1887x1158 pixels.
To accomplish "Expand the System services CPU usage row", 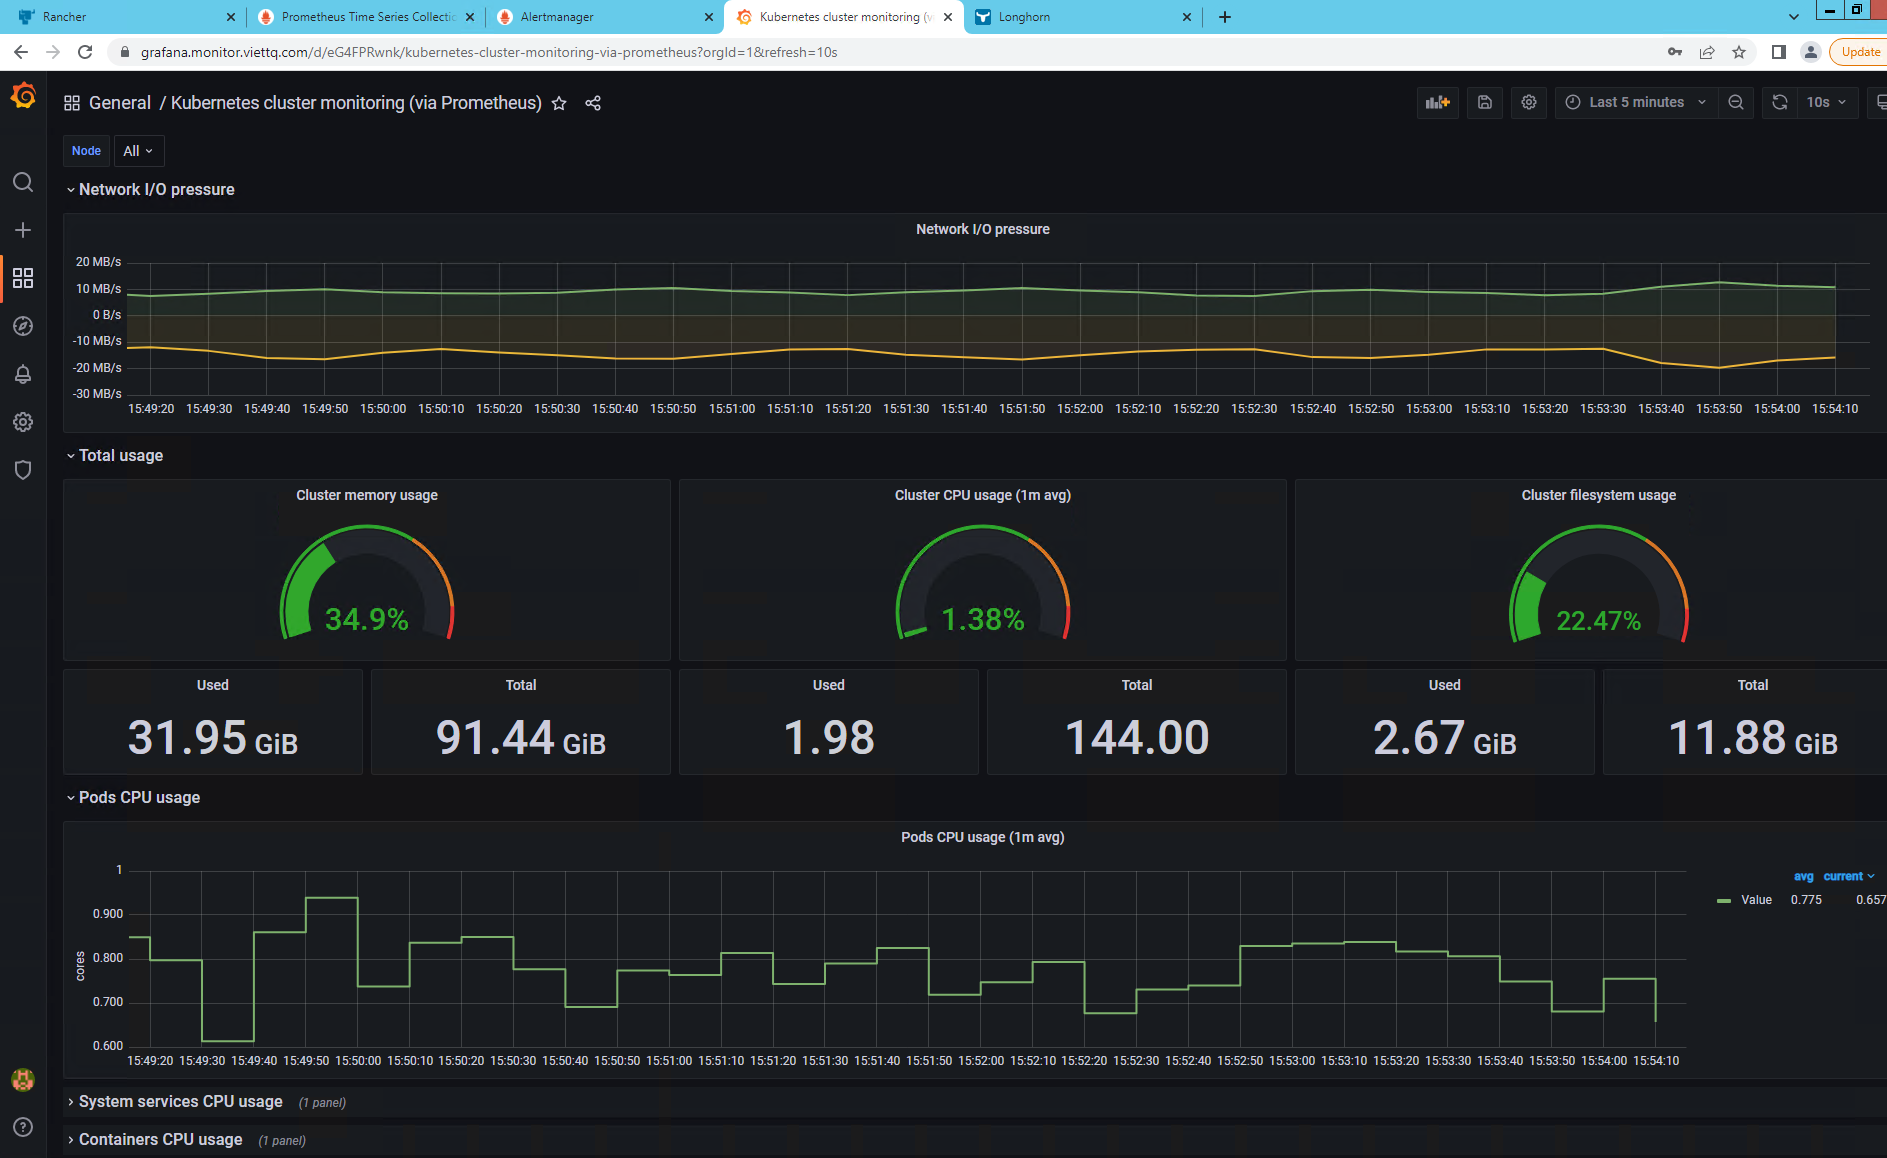I will click(x=180, y=1101).
